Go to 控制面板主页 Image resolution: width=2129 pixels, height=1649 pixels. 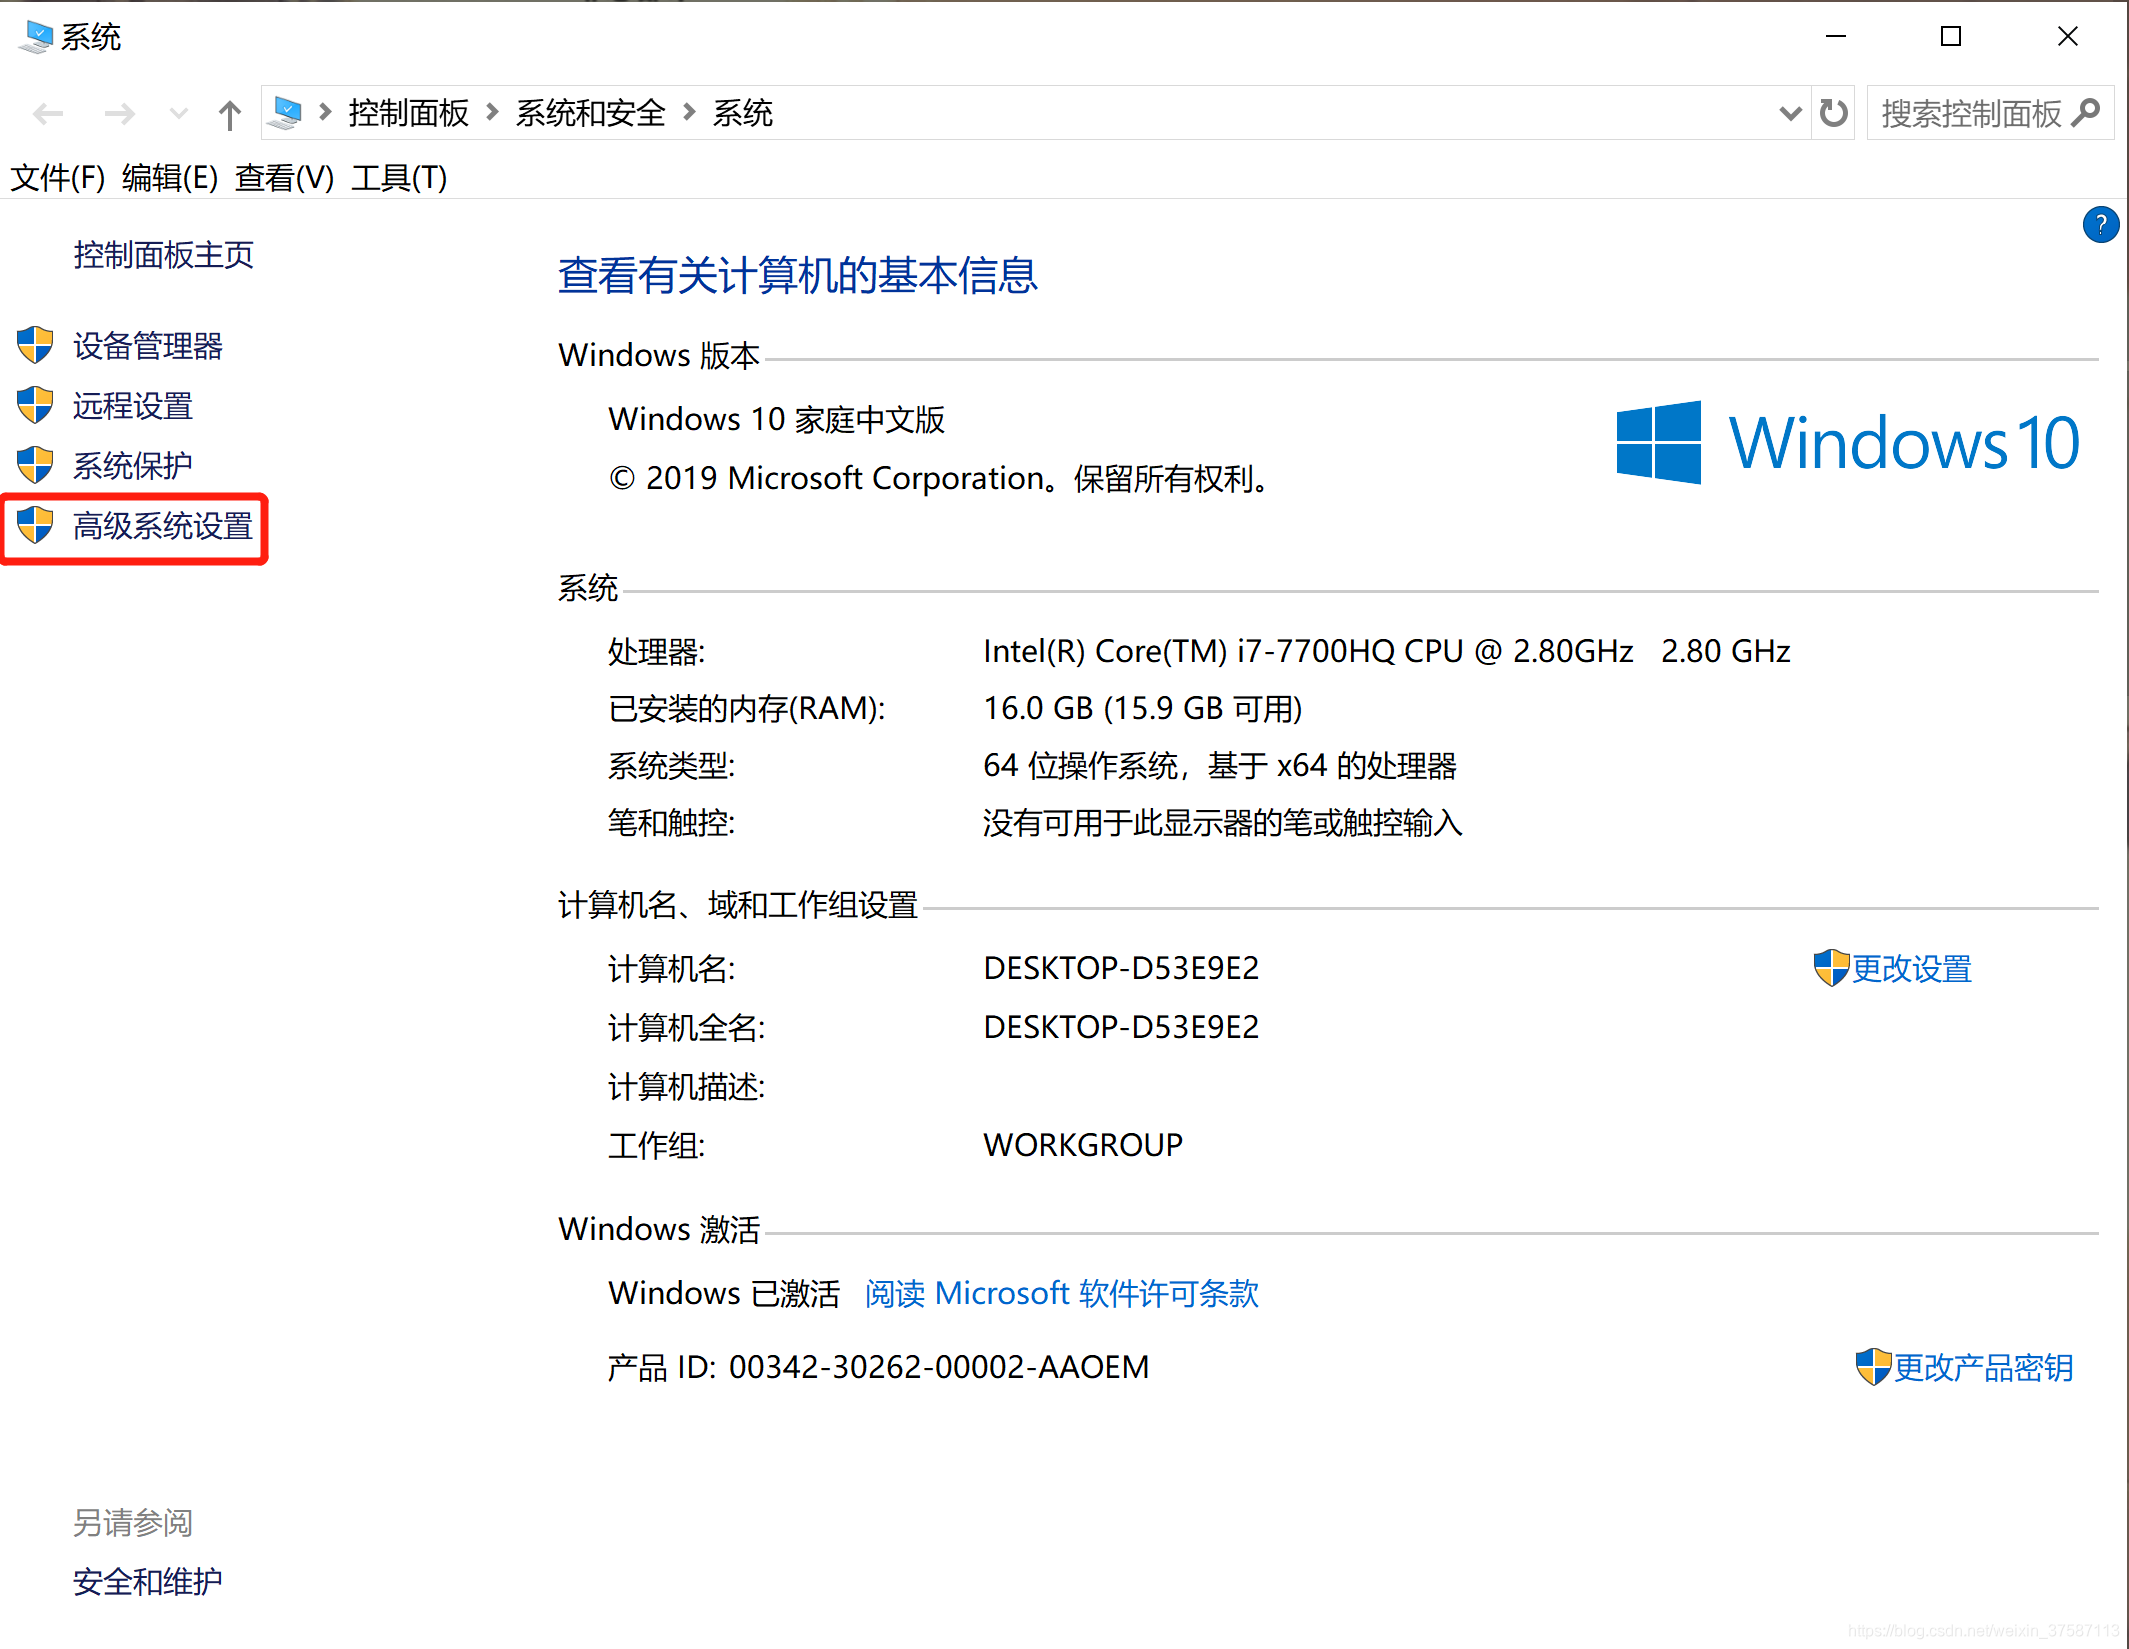point(163,255)
